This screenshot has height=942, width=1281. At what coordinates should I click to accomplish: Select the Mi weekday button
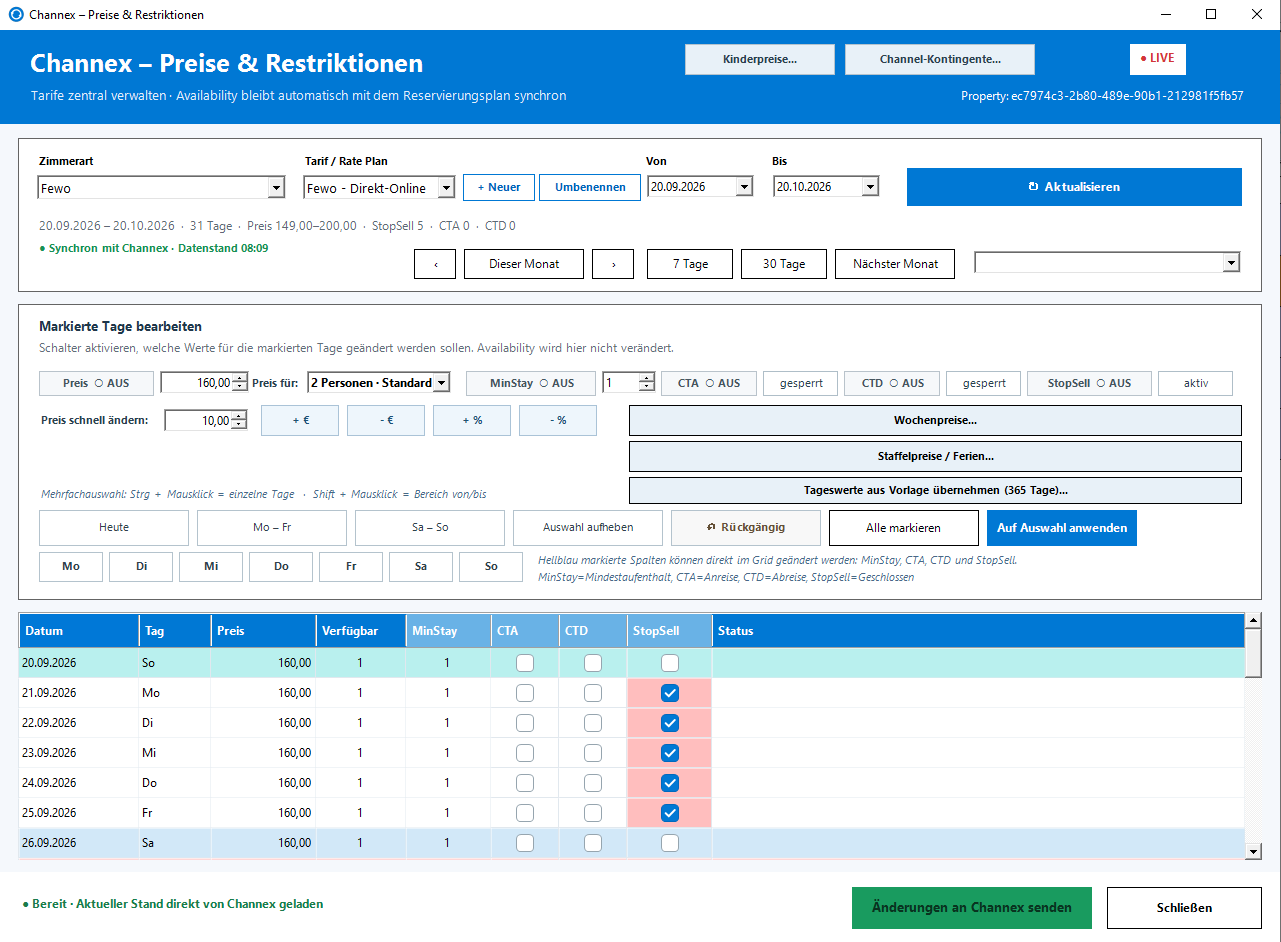[211, 566]
